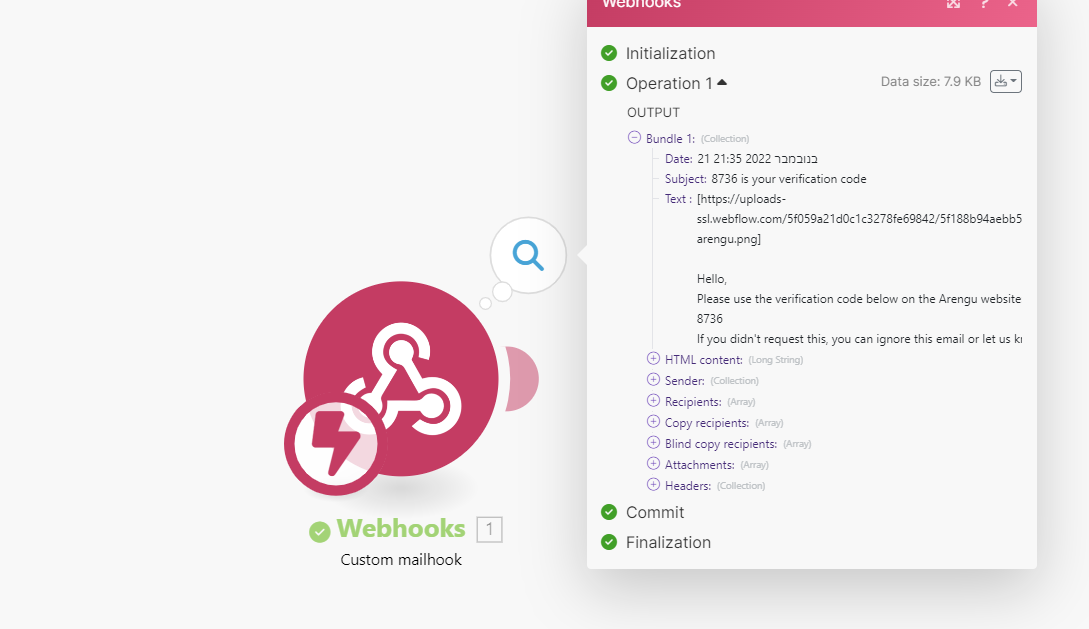1089x629 pixels.
Task: Click the OUTPUT section heading
Action: coord(654,112)
